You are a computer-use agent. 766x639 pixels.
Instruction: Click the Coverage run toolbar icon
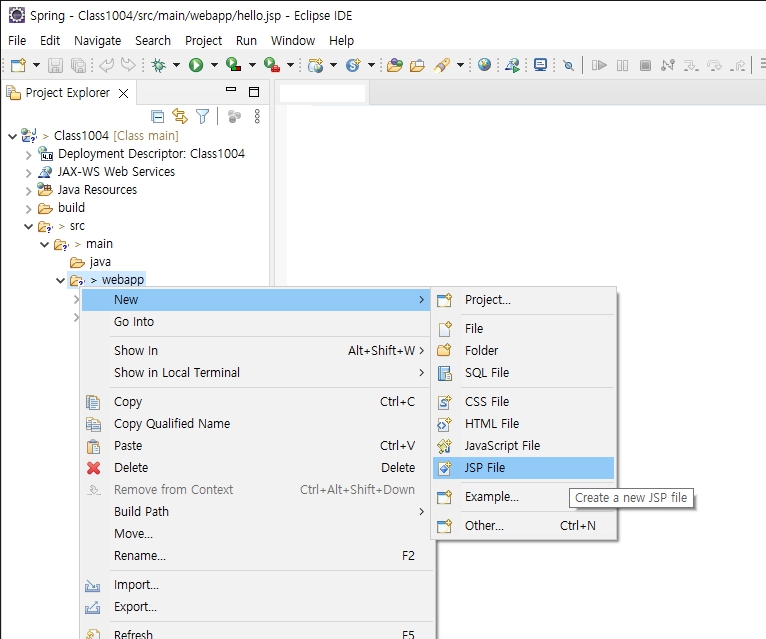click(234, 65)
